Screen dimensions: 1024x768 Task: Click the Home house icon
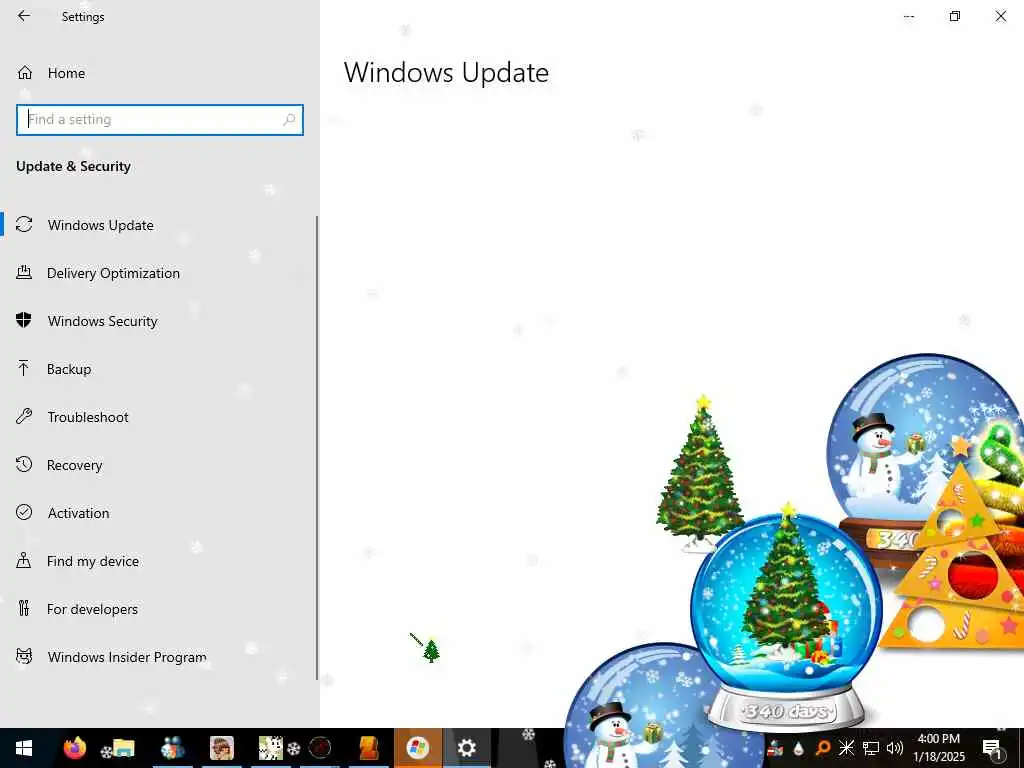pyautogui.click(x=25, y=72)
